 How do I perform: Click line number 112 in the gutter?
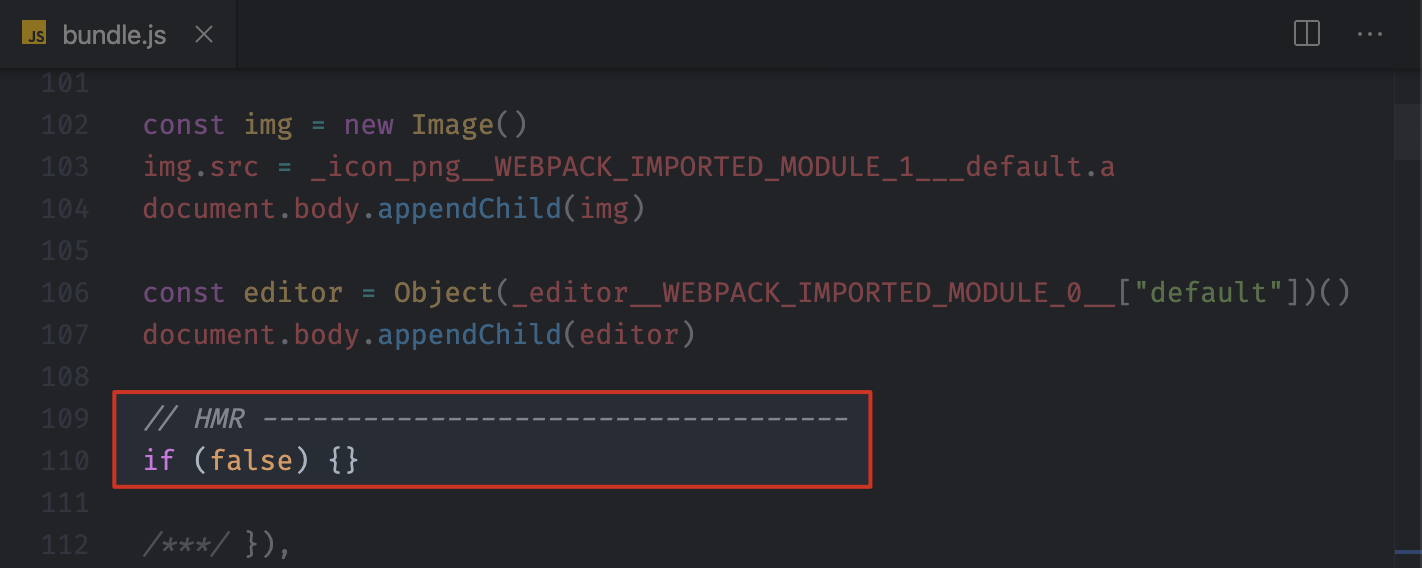(64, 545)
